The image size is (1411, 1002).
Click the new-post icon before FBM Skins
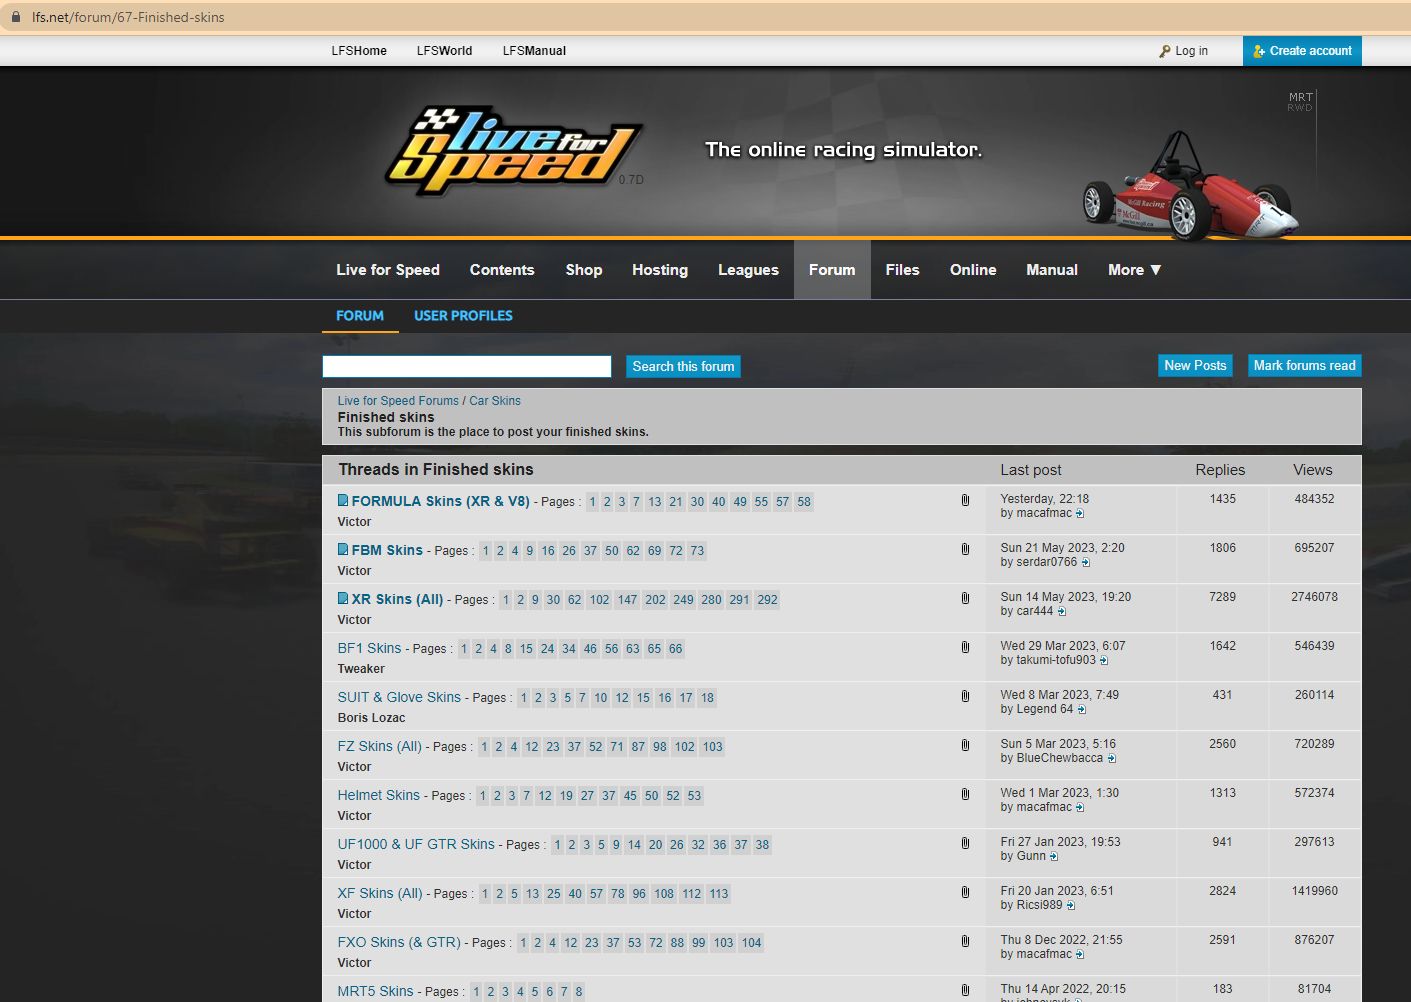[x=343, y=550]
